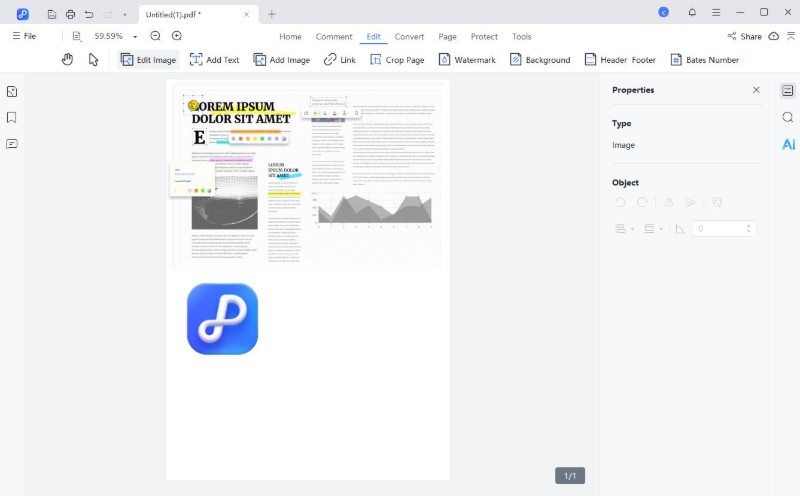Open the Watermark tool

tap(467, 60)
